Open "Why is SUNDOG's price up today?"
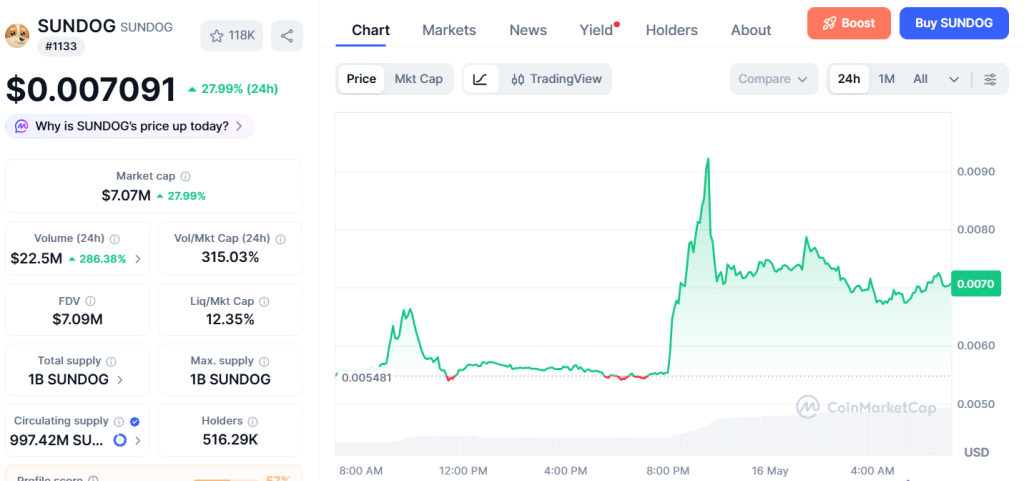The image size is (1024, 481). pos(130,127)
